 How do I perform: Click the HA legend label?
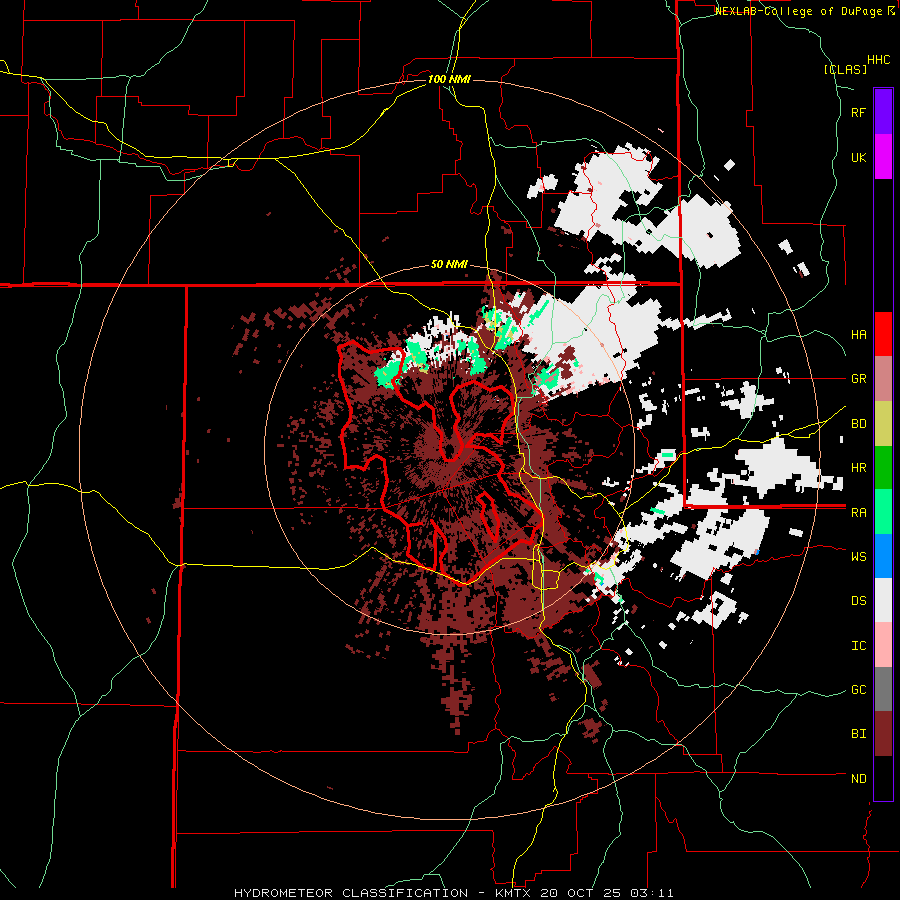[x=858, y=335]
